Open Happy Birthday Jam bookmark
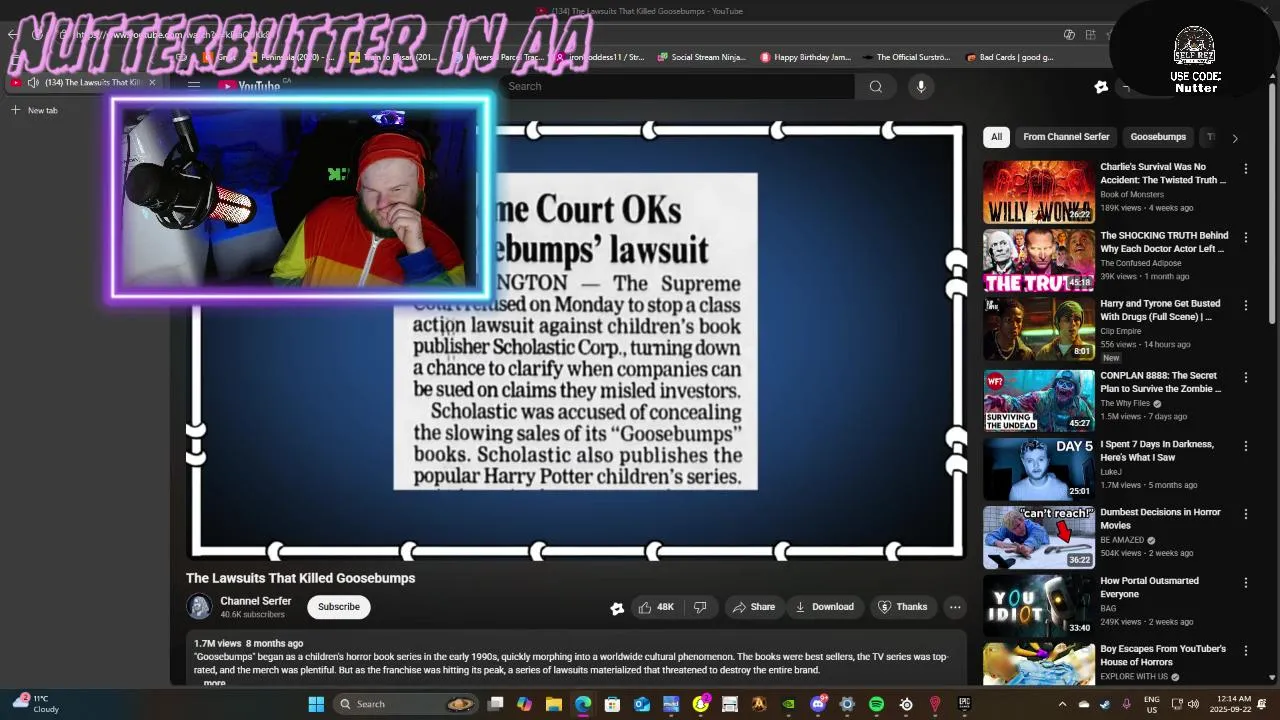Screen dimensions: 1280x720 click(805, 57)
